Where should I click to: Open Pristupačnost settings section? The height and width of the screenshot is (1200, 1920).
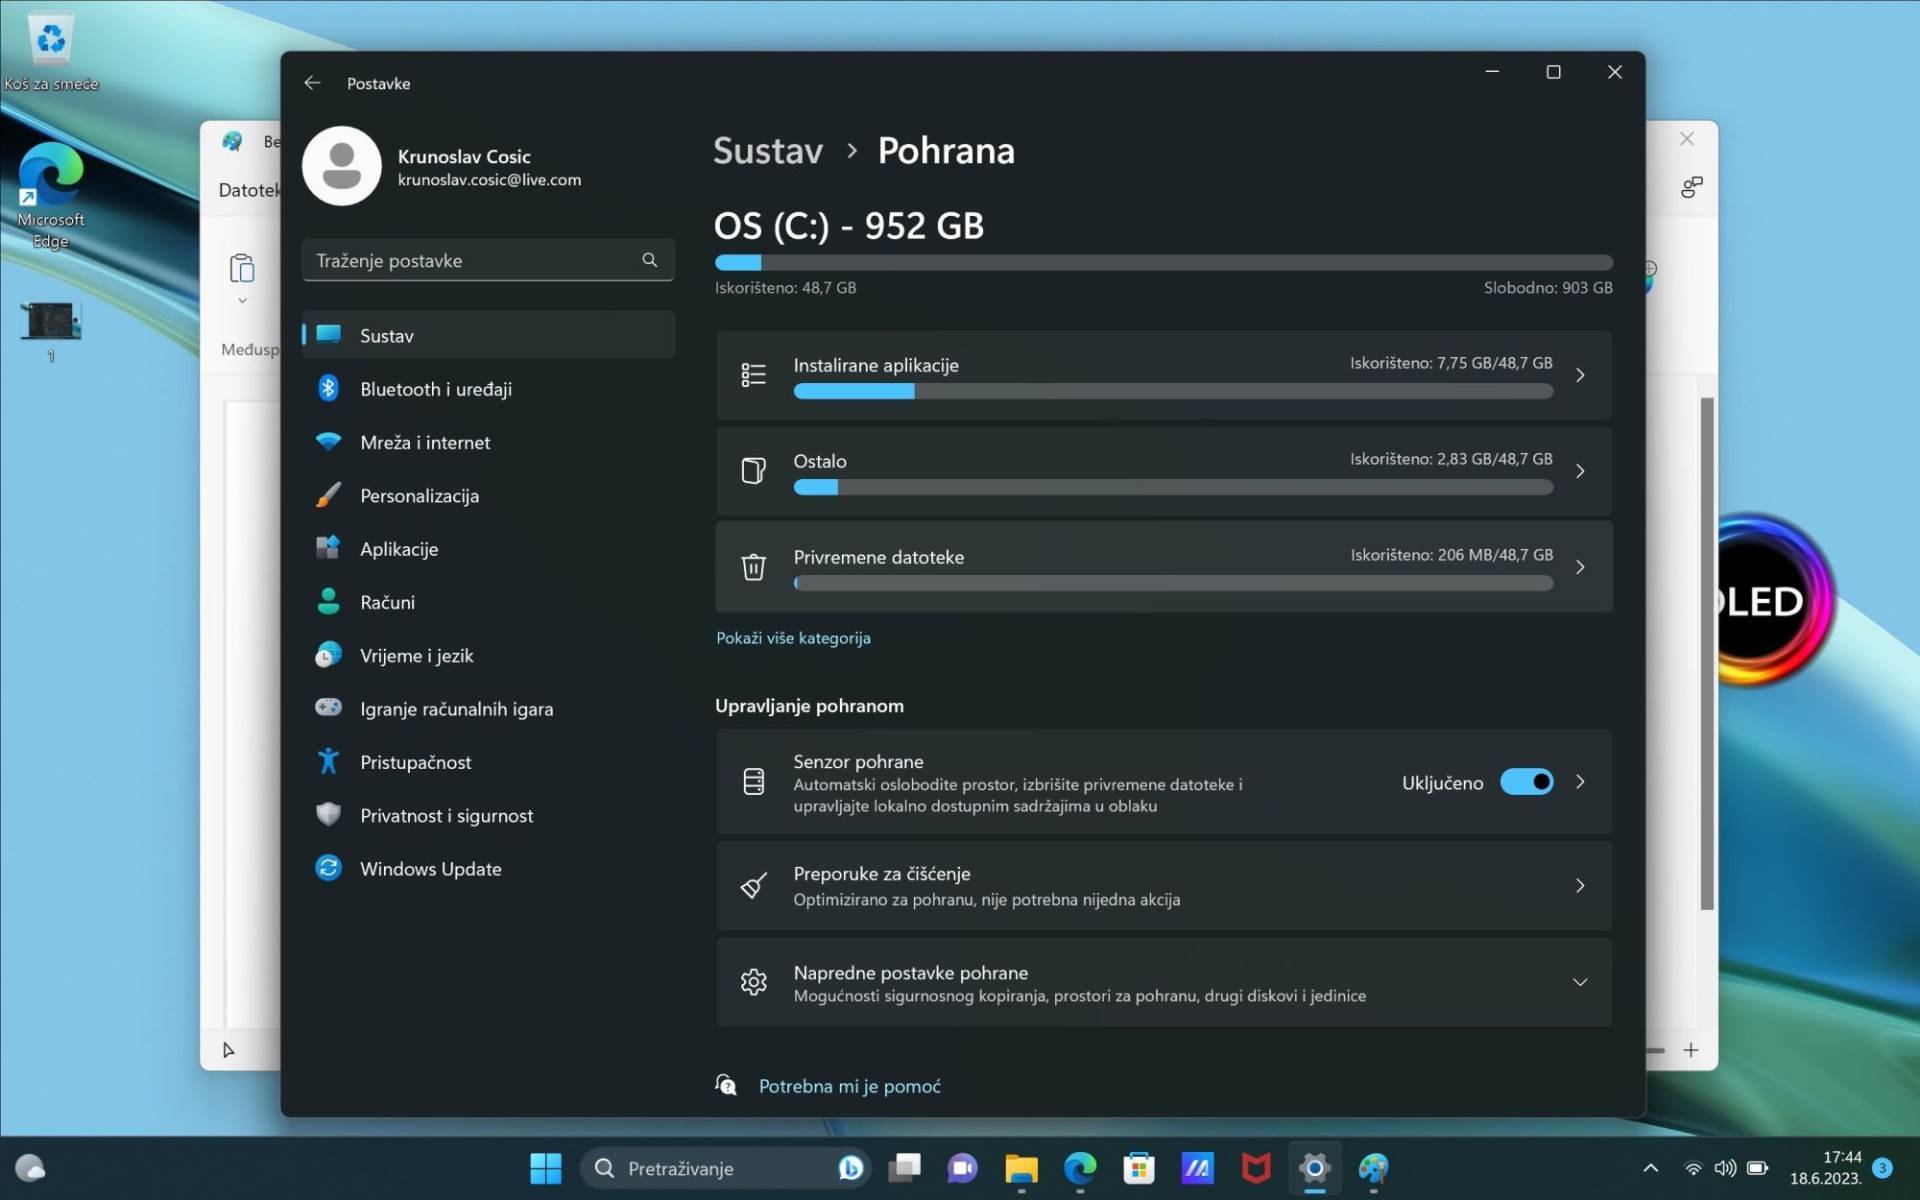(x=415, y=762)
